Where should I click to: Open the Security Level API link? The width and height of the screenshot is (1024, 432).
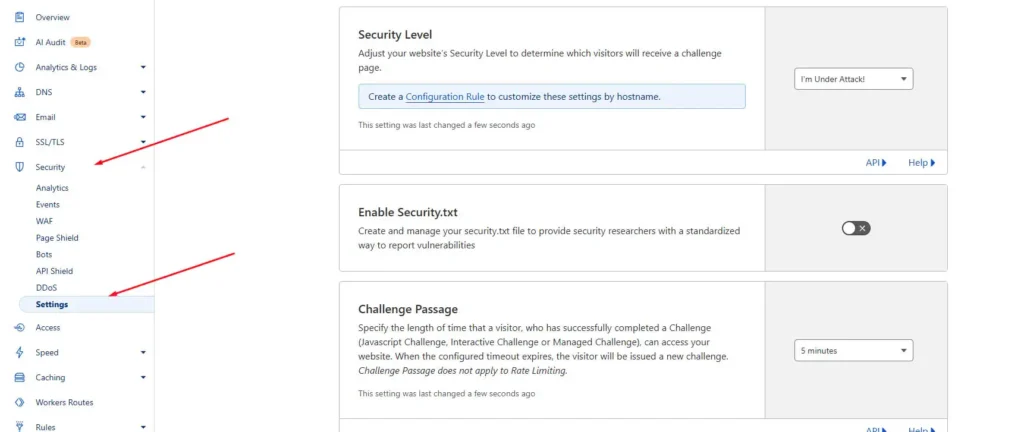pos(876,163)
